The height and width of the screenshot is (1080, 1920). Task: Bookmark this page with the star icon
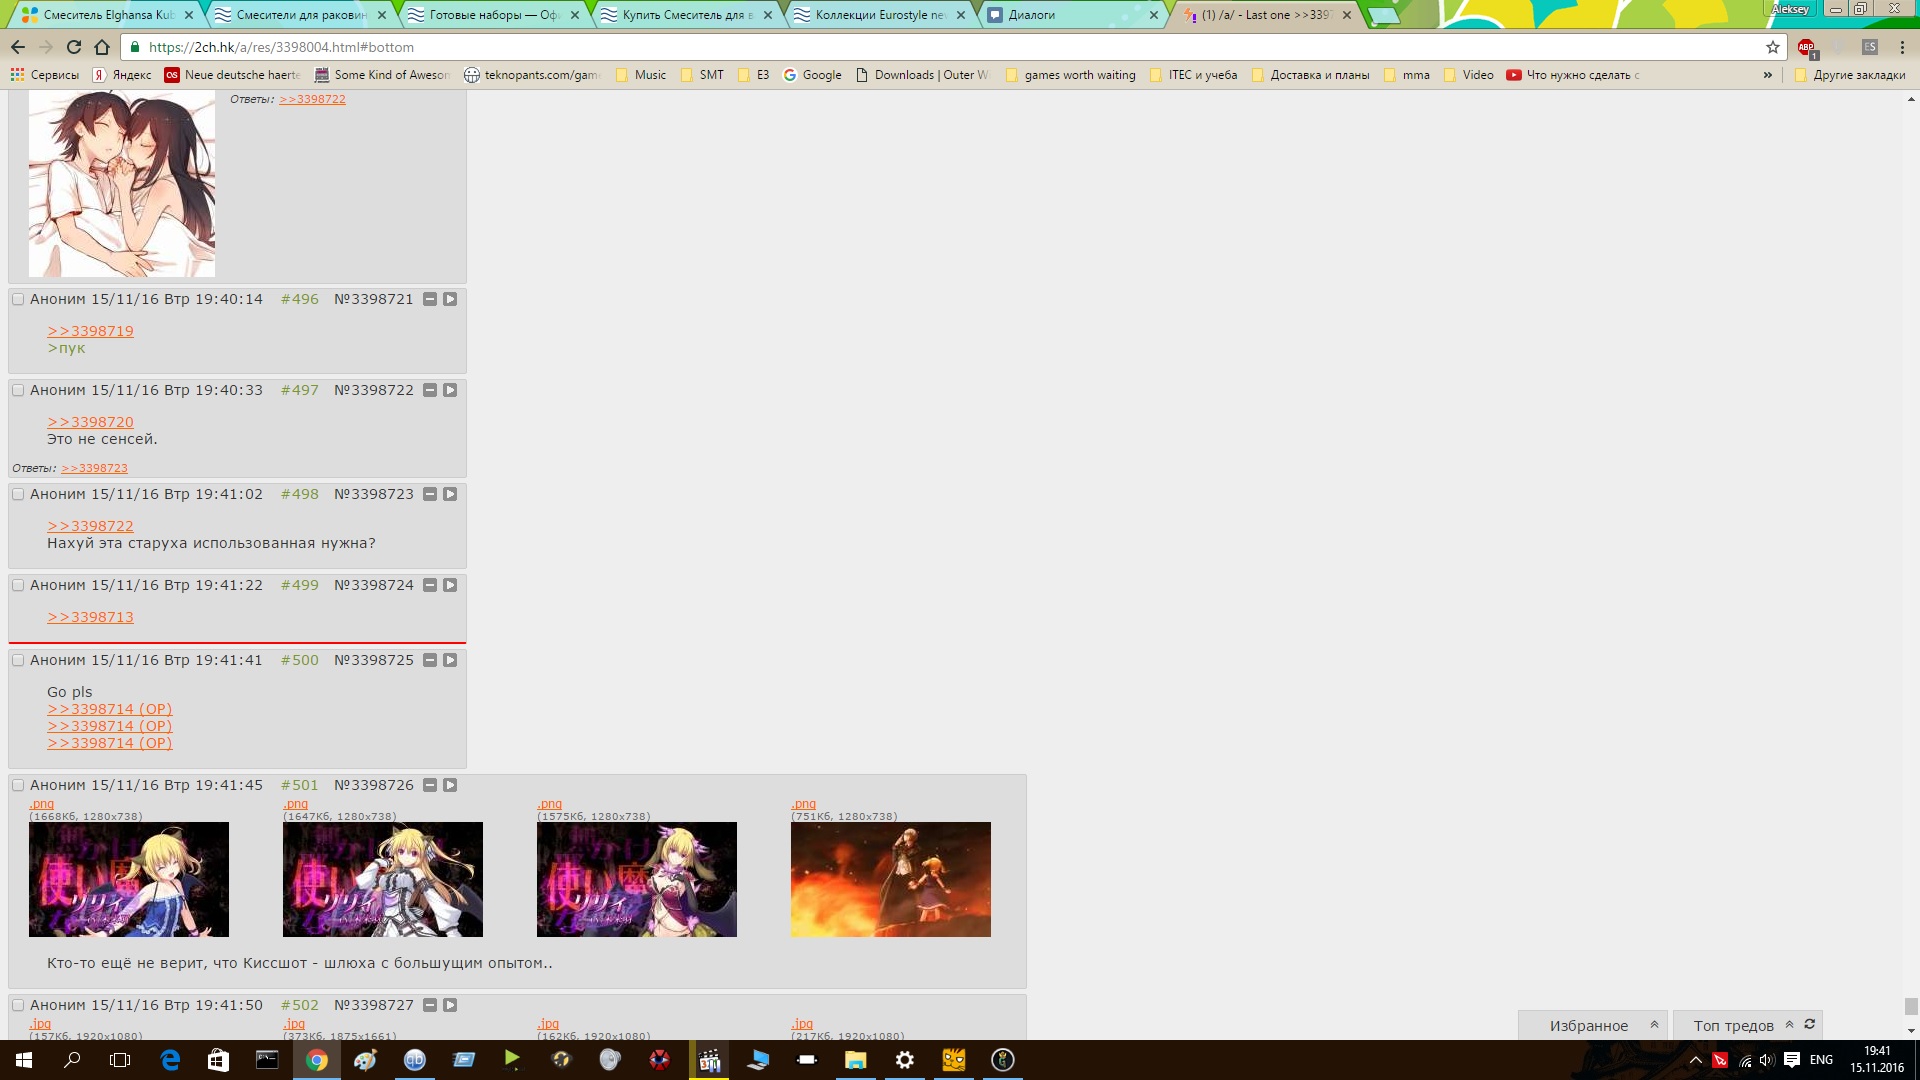pos(1773,47)
